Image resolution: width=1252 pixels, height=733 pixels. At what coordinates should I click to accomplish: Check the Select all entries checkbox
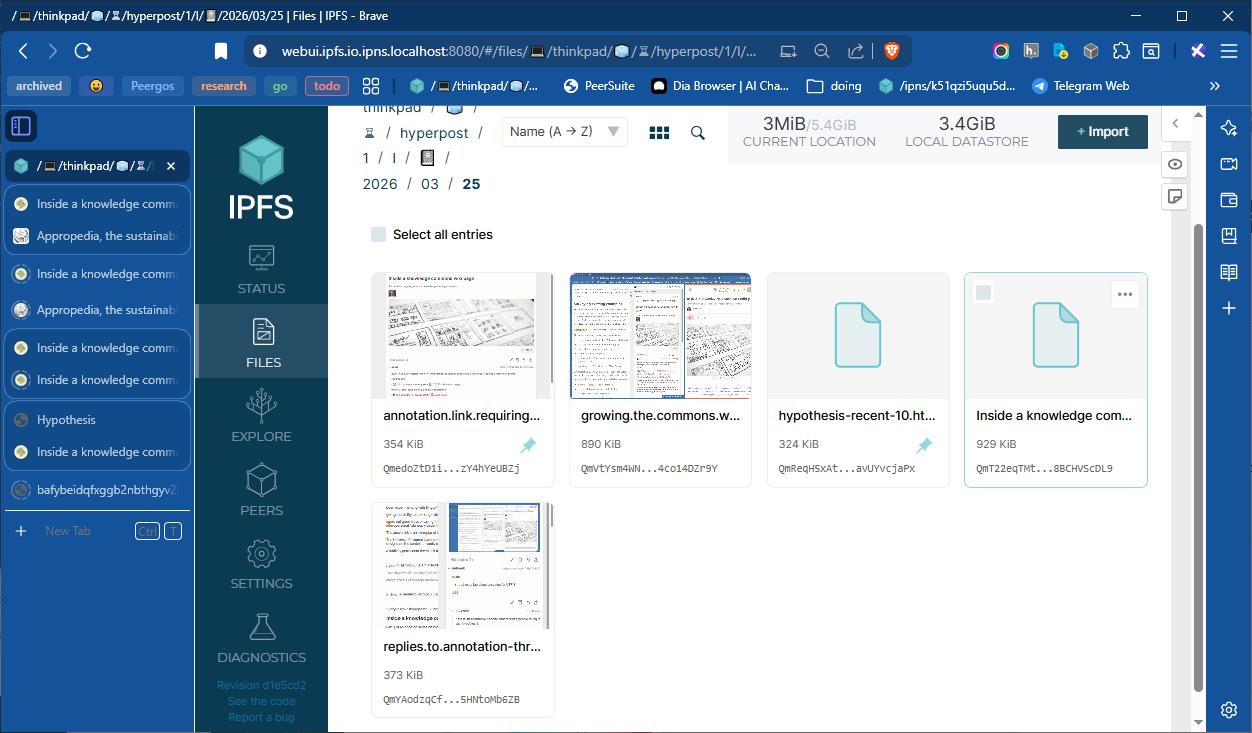(x=378, y=235)
